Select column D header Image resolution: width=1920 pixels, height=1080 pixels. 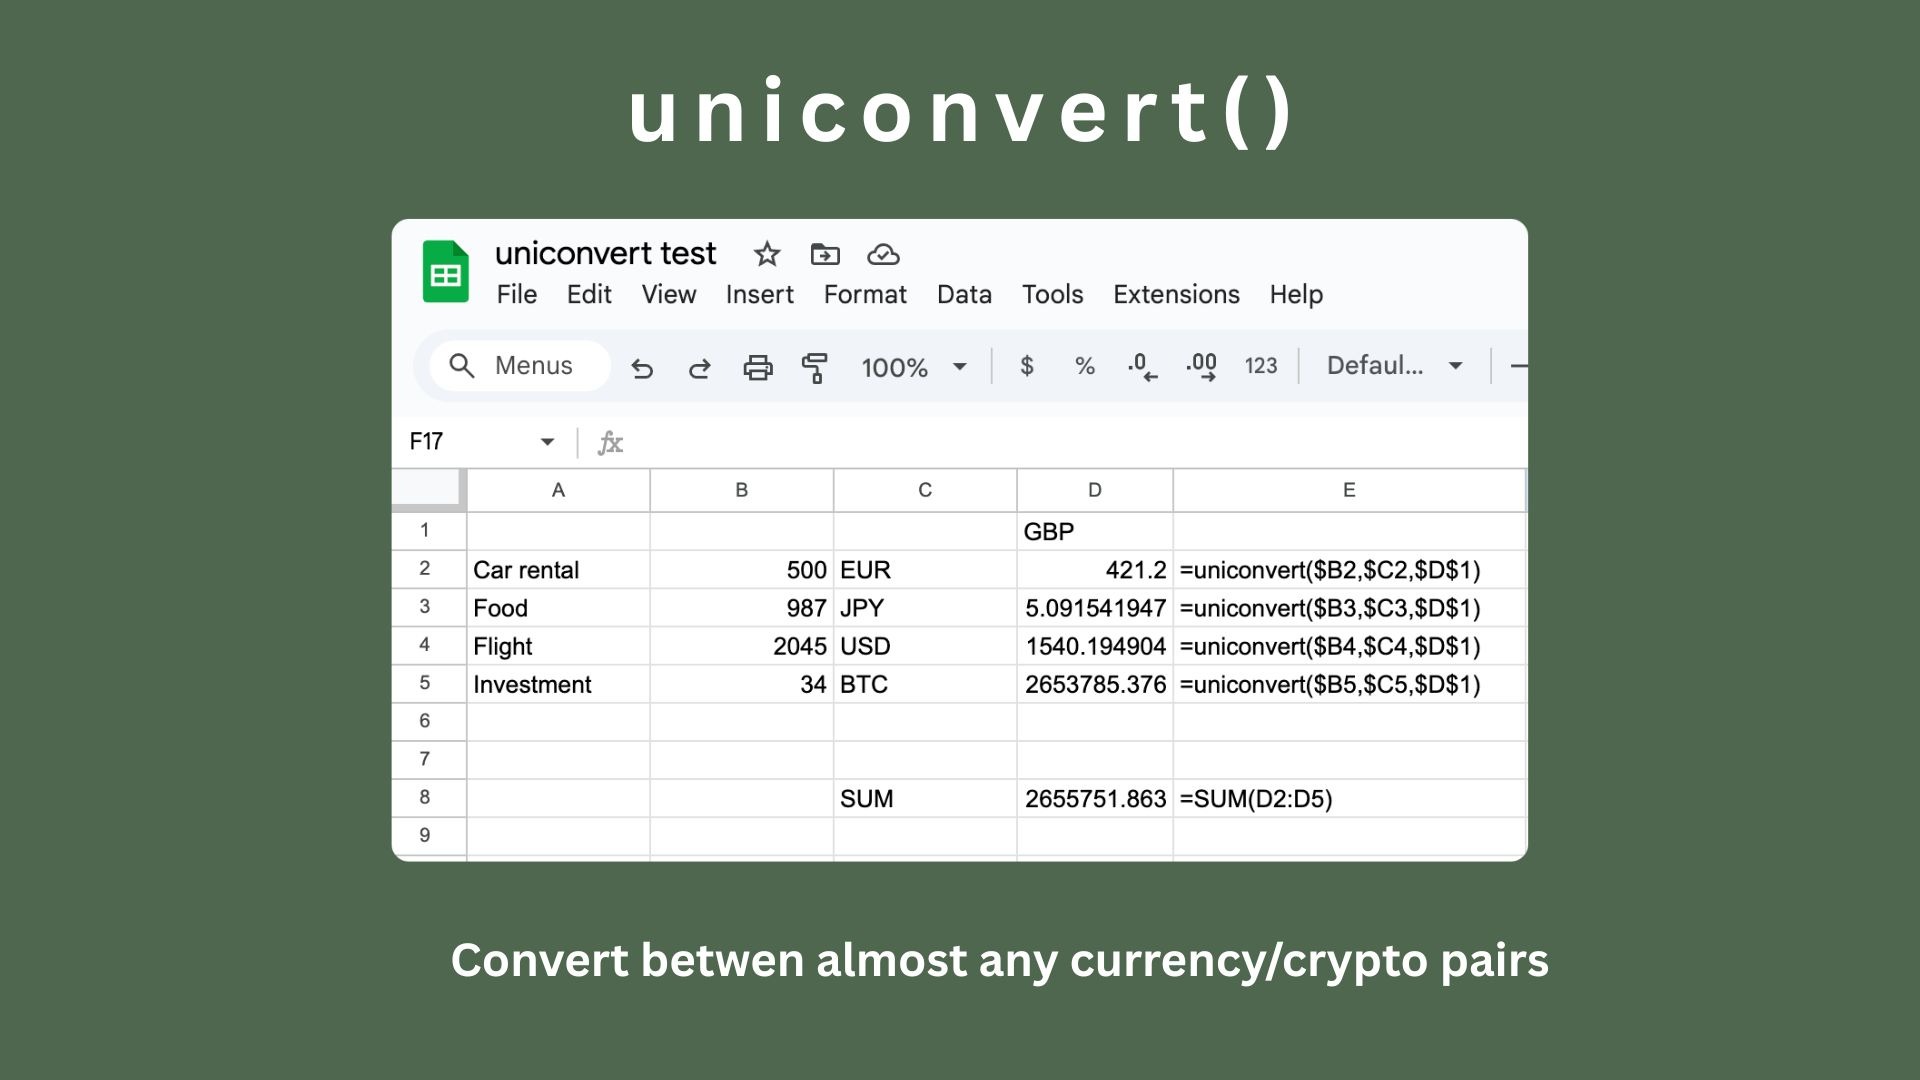pos(1094,490)
